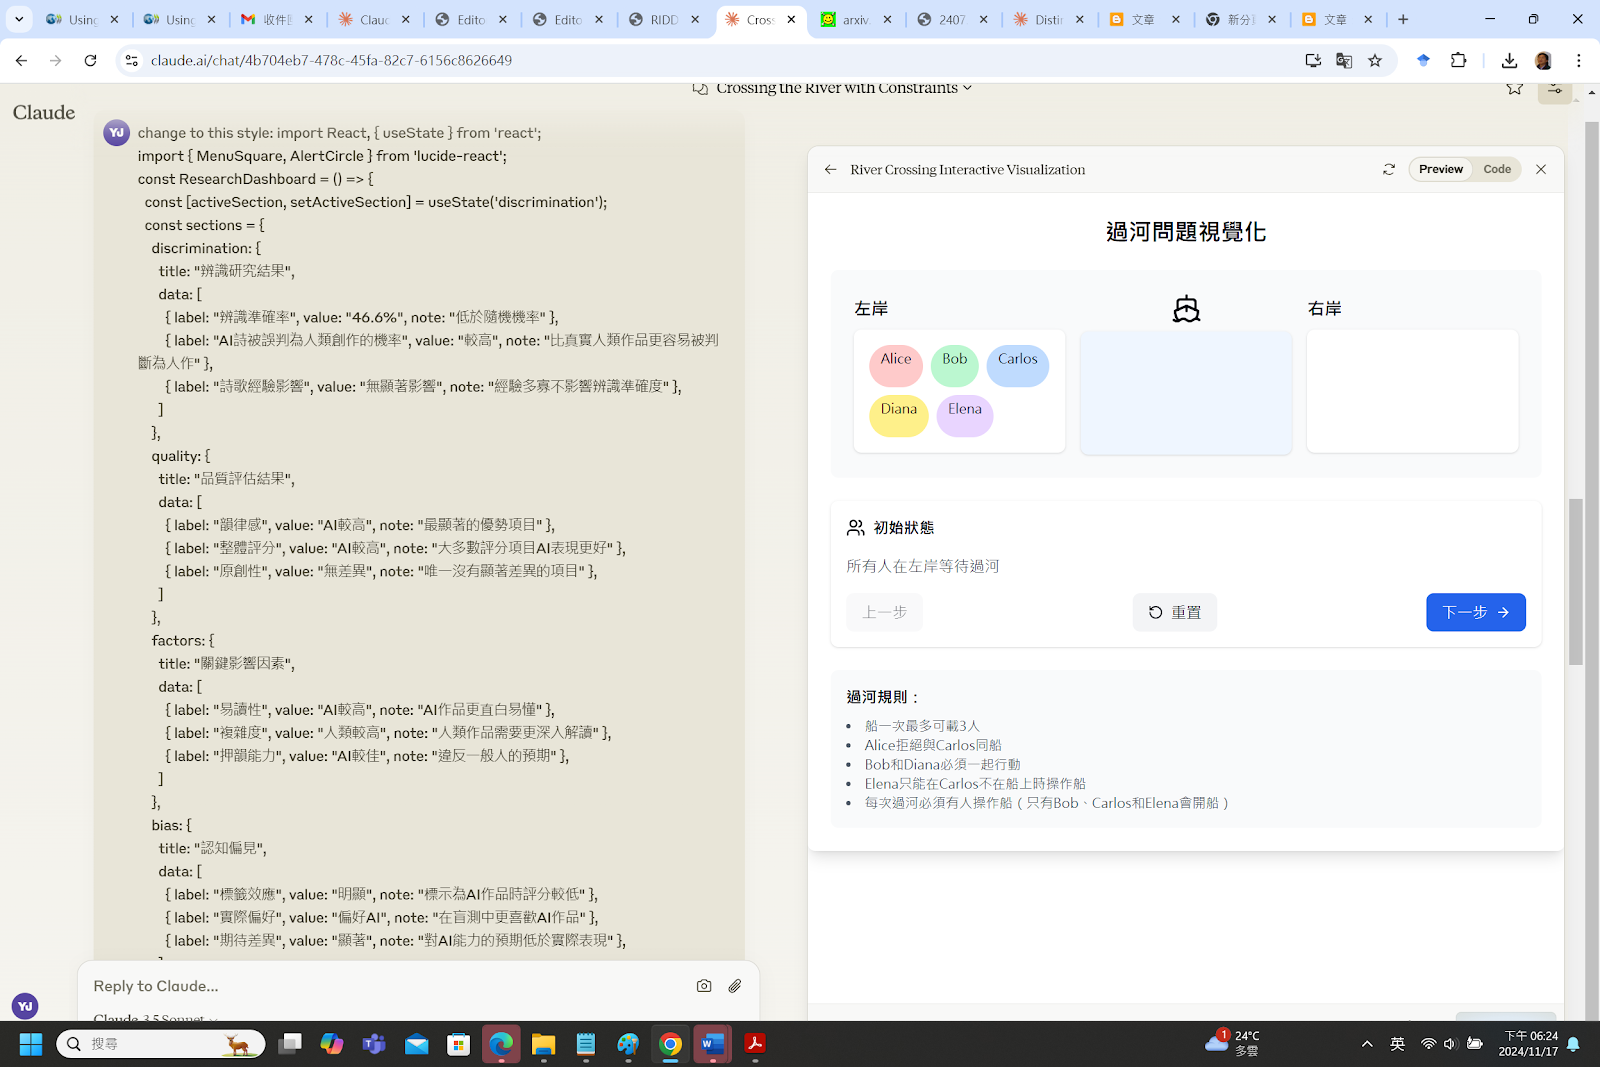Select the Alice person chip
The width and height of the screenshot is (1600, 1067).
896,365
